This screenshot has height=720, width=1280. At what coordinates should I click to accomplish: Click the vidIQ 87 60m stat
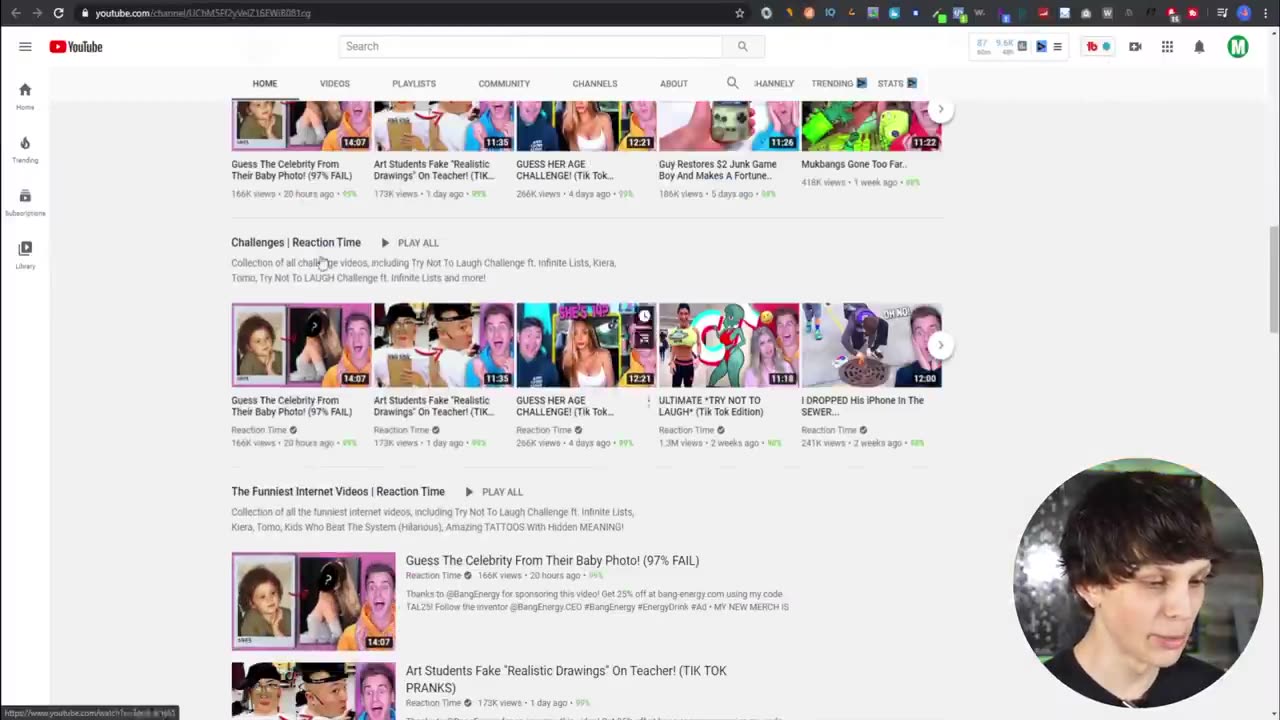[x=982, y=46]
